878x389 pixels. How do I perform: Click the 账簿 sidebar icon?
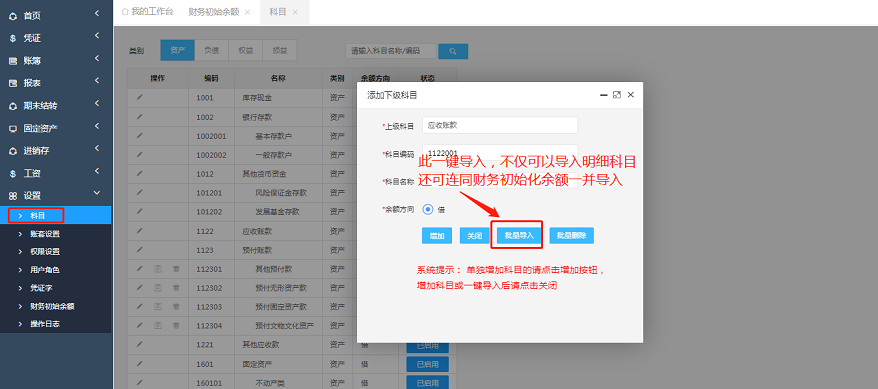tap(12, 61)
